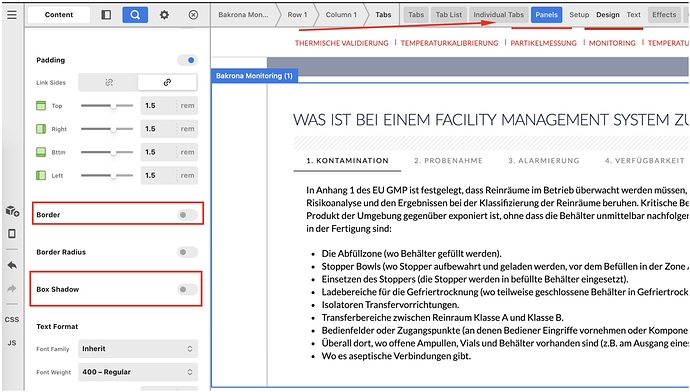Click the Bttm padding rem unit

(x=187, y=152)
